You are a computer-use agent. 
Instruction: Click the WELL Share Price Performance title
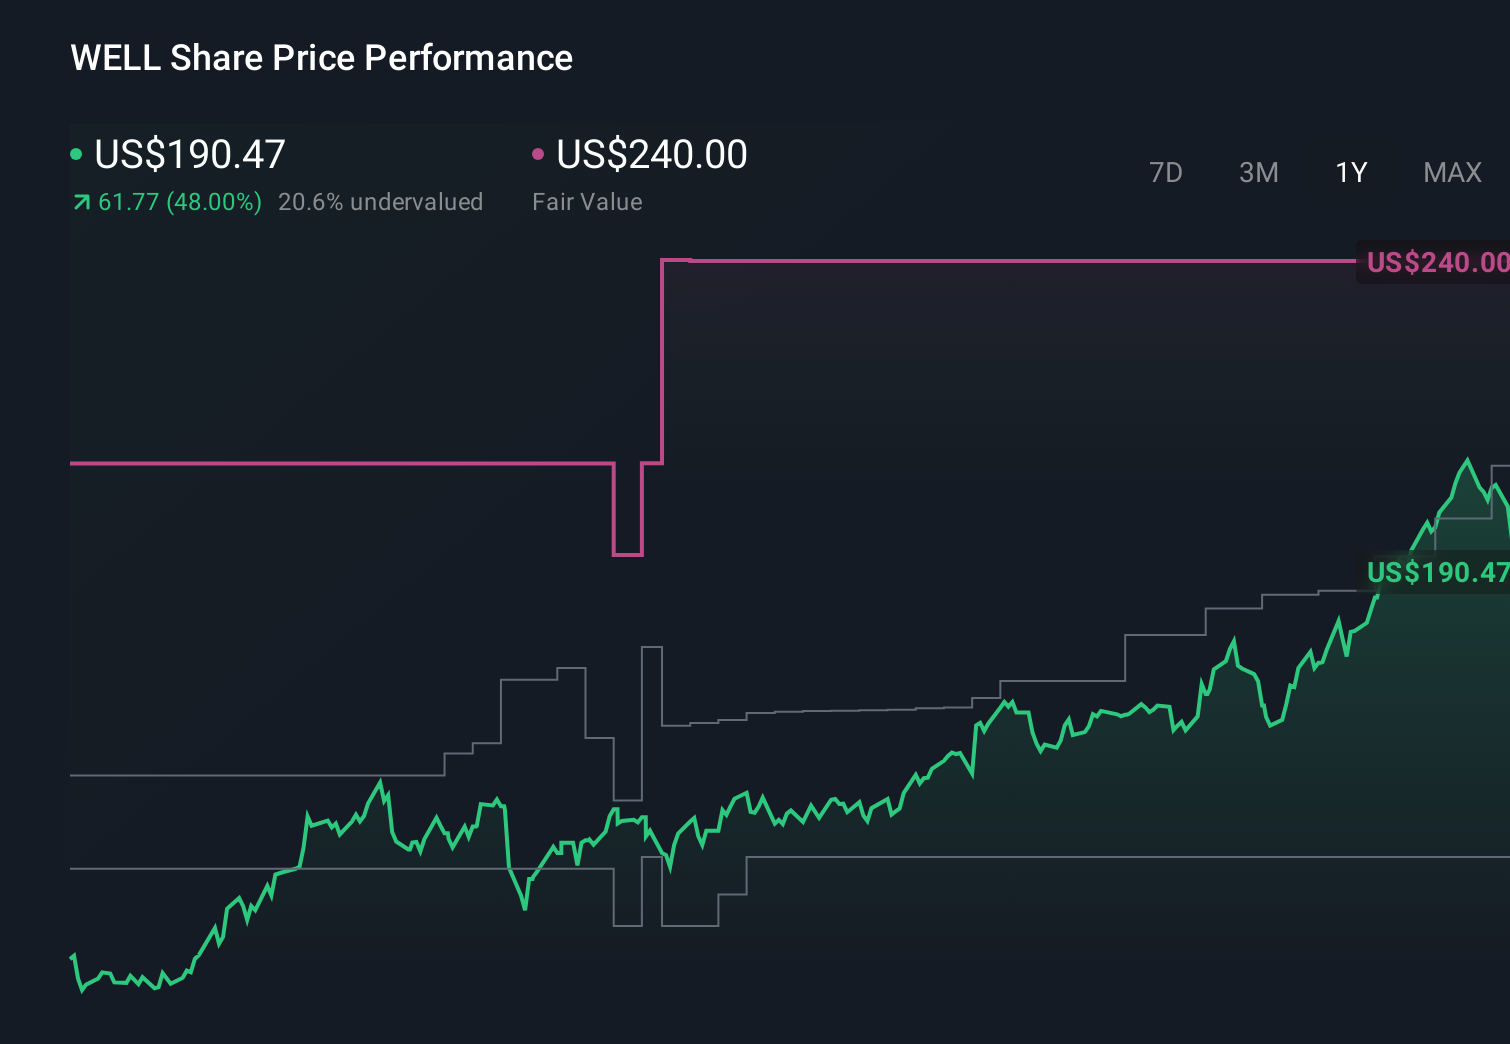(x=321, y=57)
